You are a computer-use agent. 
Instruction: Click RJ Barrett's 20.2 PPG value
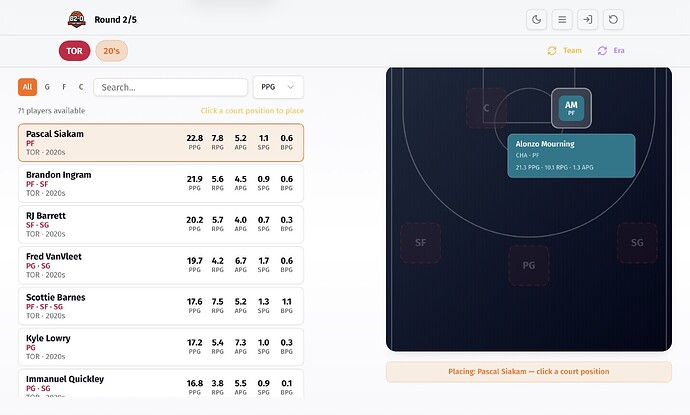click(195, 220)
